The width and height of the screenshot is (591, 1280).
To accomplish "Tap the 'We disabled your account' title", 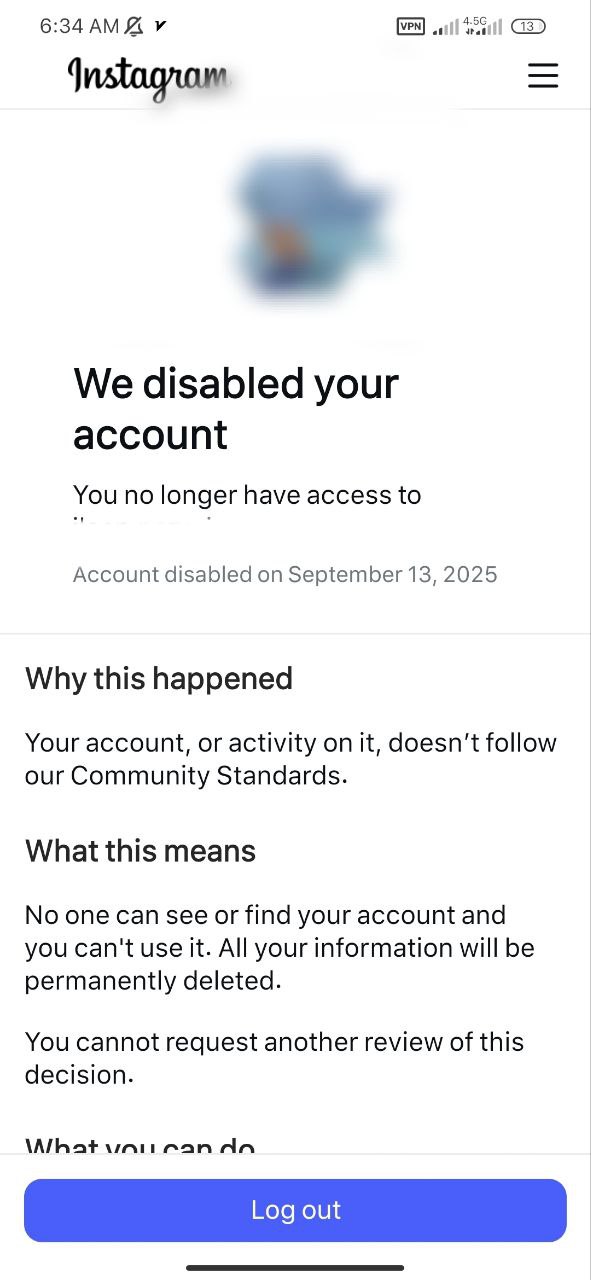I will [x=236, y=408].
